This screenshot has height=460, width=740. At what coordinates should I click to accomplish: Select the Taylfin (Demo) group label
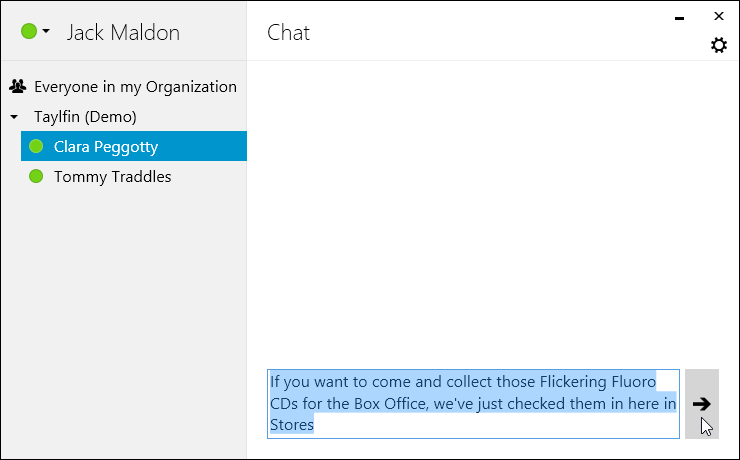coord(85,117)
